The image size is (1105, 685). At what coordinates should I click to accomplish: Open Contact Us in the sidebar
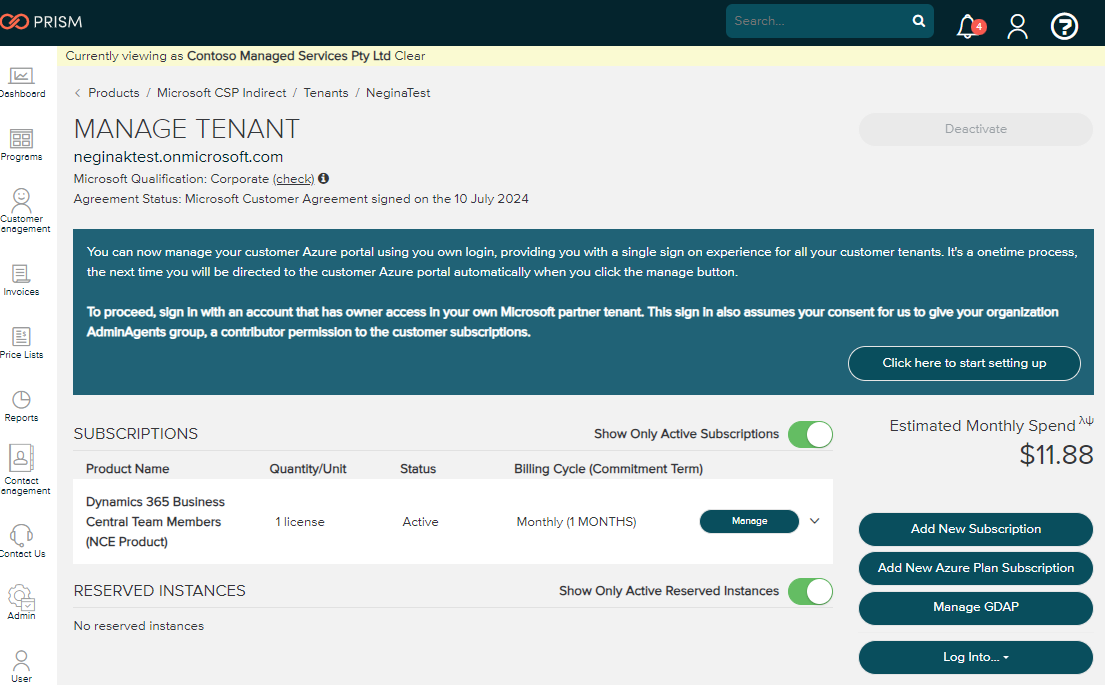coord(23,541)
